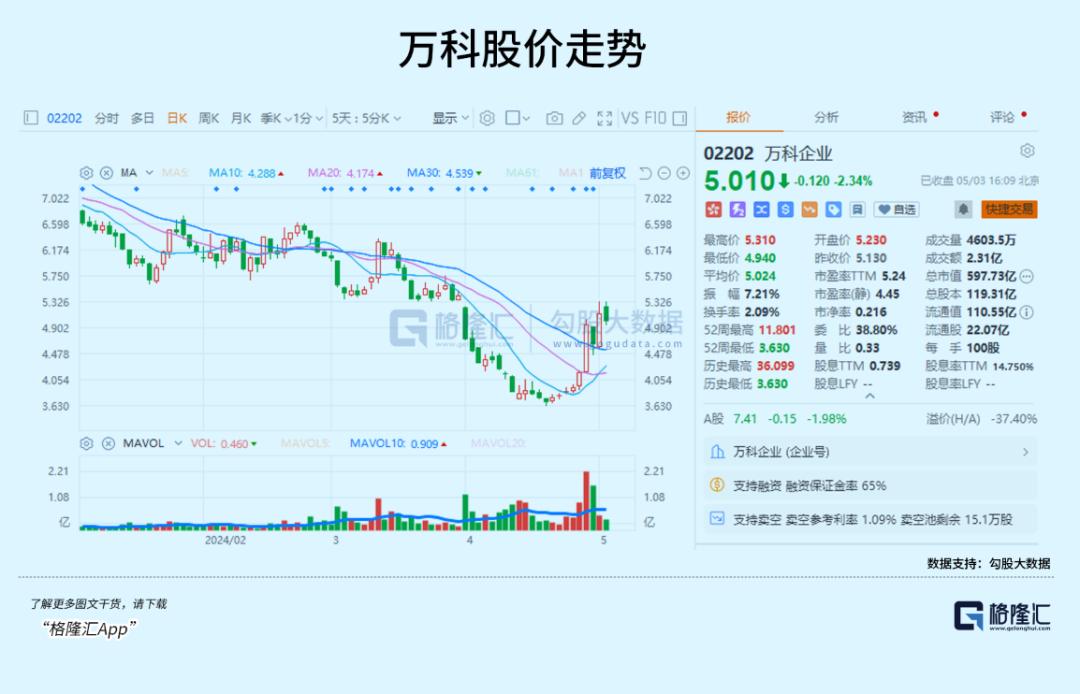The image size is (1080, 694).
Task: Open MA indicator settings gear
Action: [x=86, y=173]
